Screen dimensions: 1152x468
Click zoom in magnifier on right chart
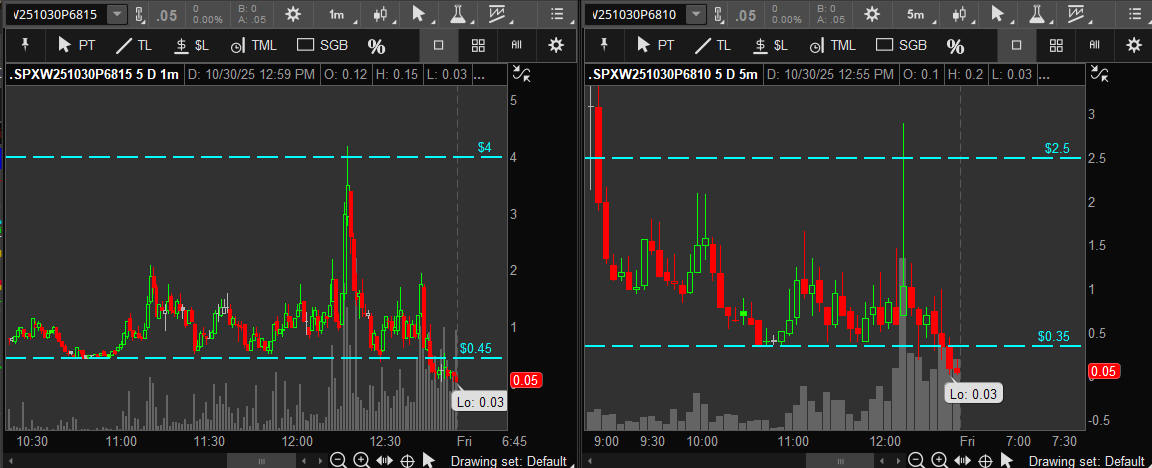(940, 460)
